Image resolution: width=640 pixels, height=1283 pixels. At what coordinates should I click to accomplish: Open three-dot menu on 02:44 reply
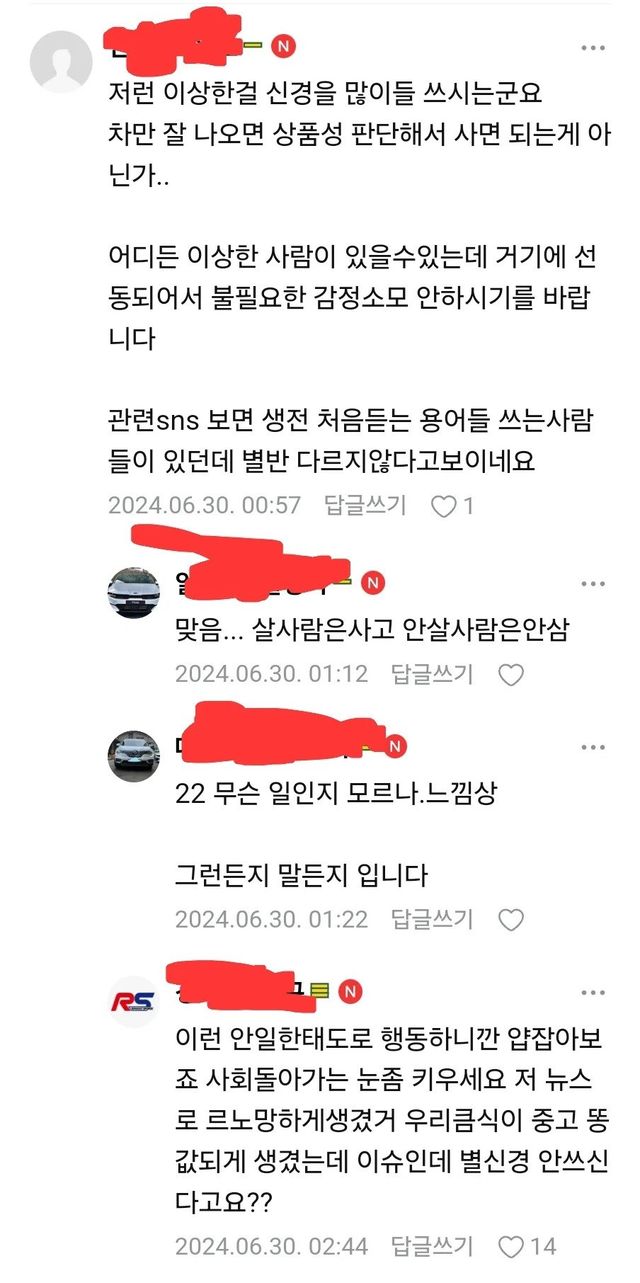pos(593,991)
